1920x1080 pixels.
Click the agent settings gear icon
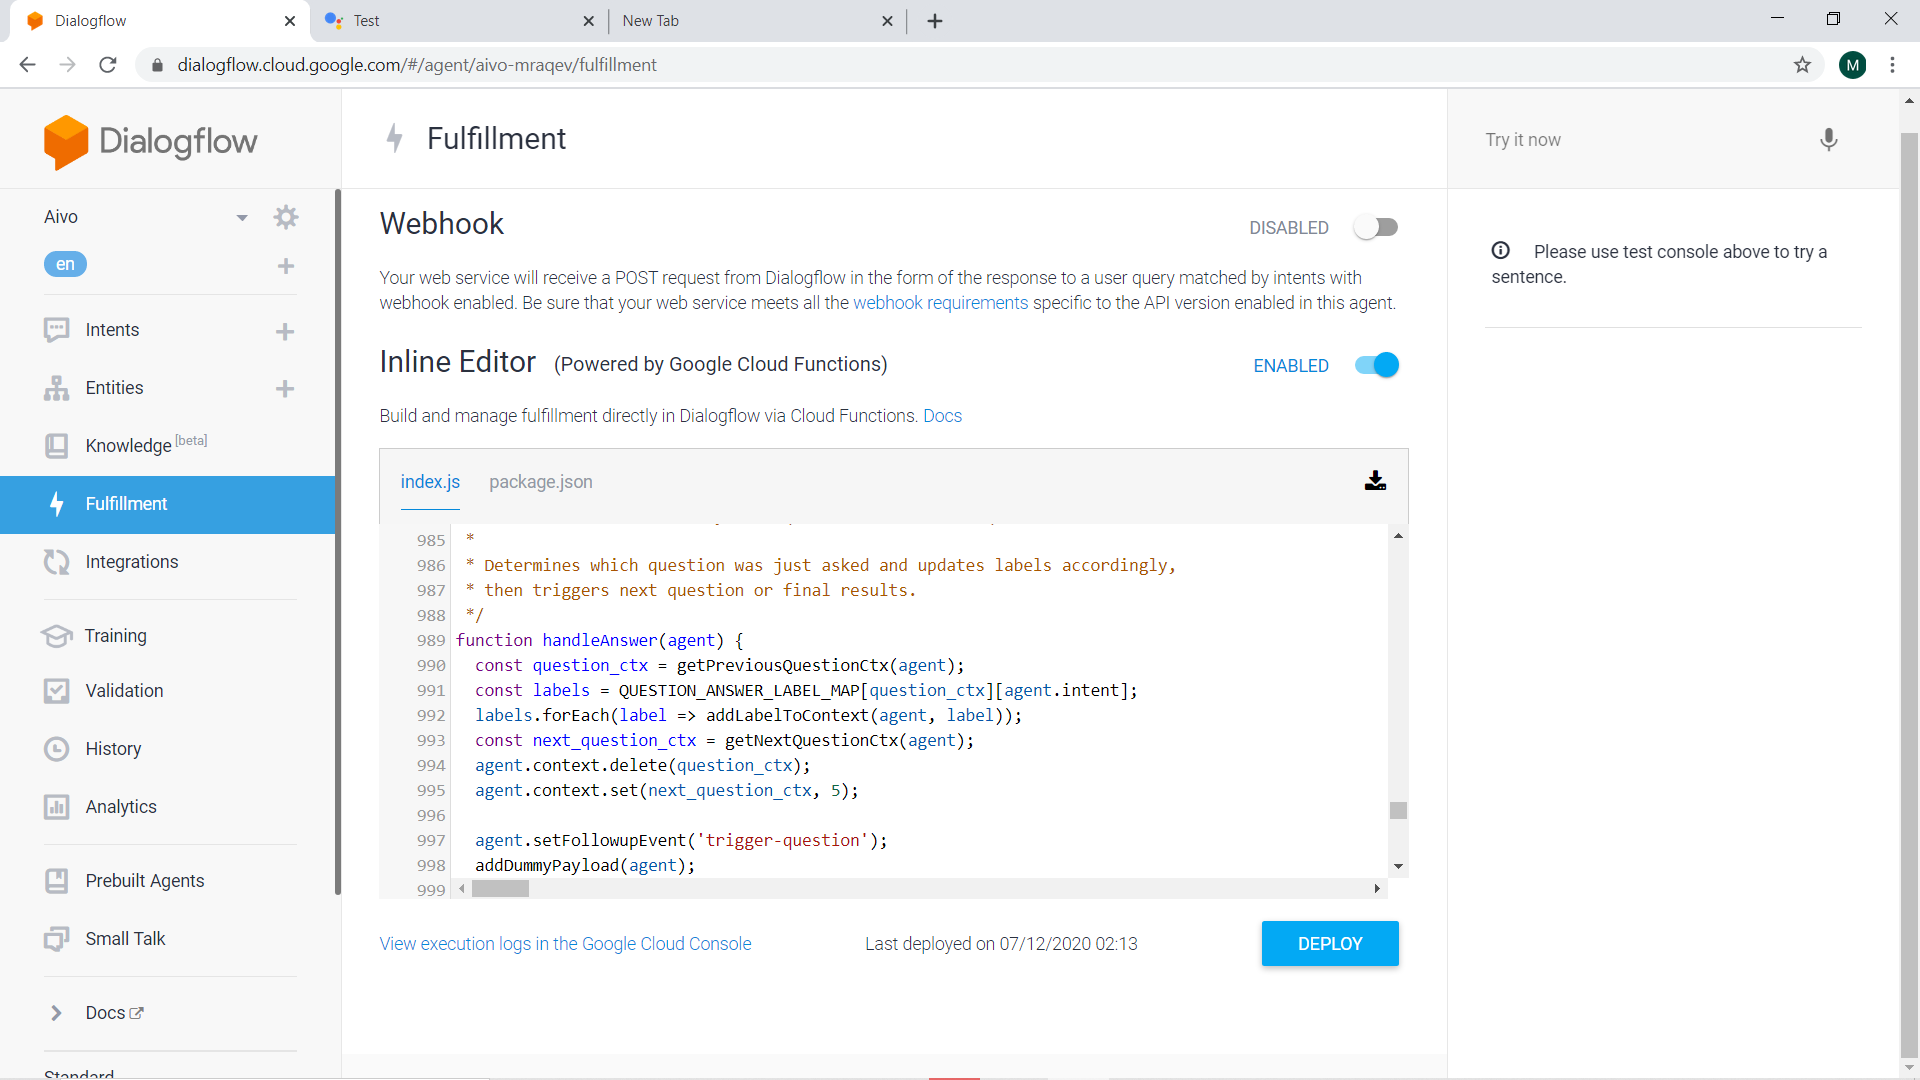tap(286, 217)
